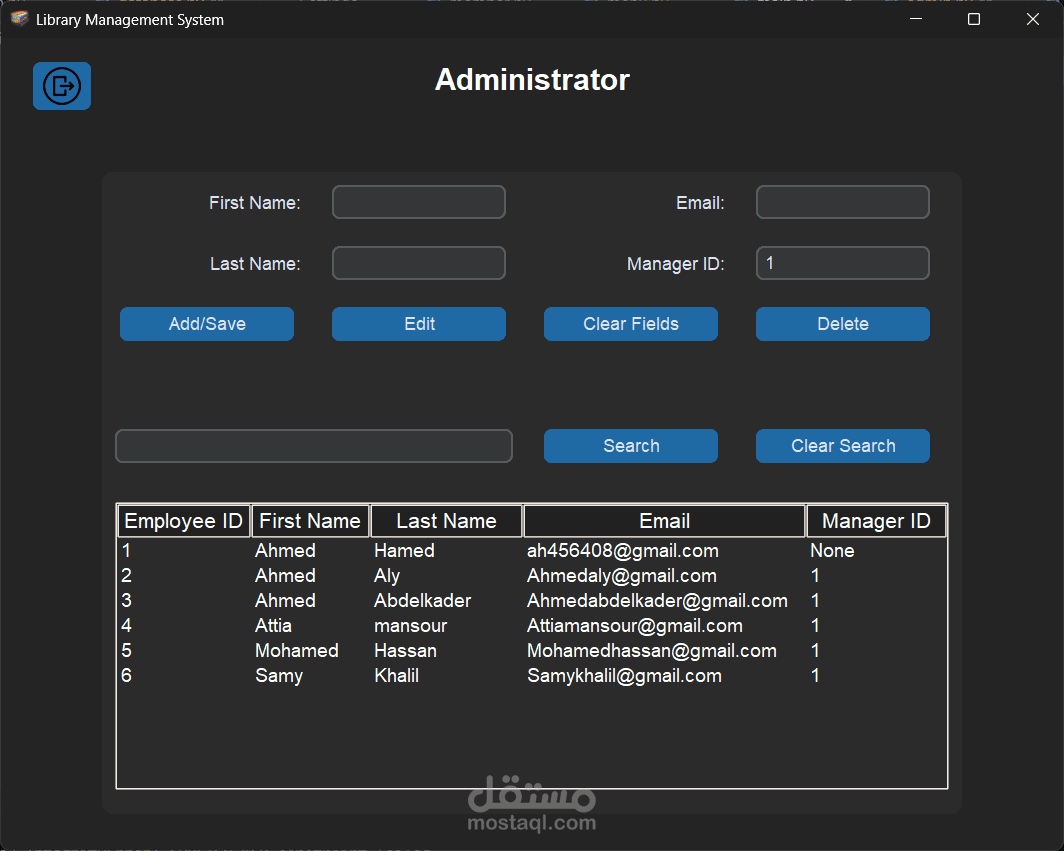Image resolution: width=1064 pixels, height=851 pixels.
Task: Focus the First Name input field
Action: 419,202
